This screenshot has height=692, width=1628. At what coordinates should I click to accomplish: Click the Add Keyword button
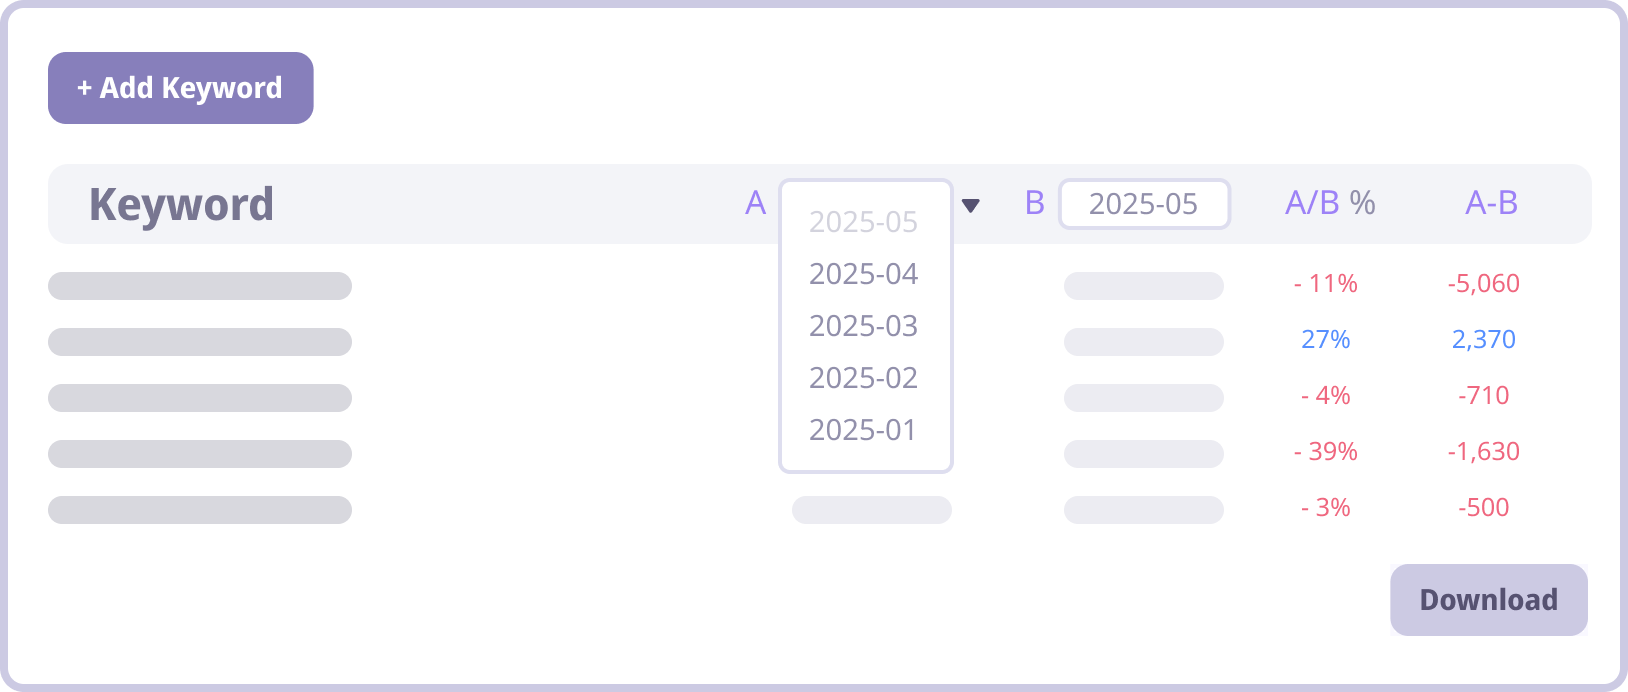point(181,88)
